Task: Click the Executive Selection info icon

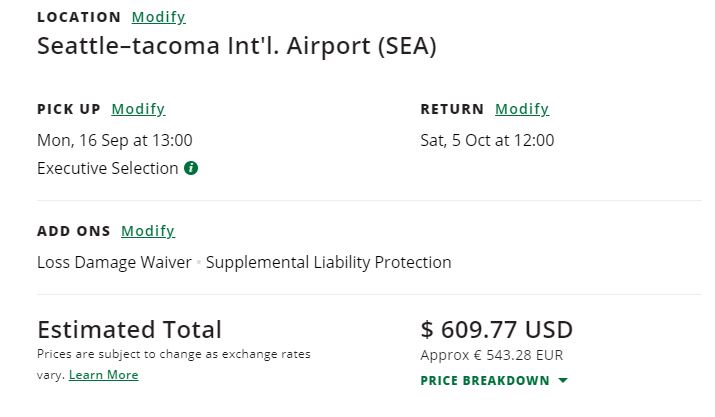Action: click(191, 168)
